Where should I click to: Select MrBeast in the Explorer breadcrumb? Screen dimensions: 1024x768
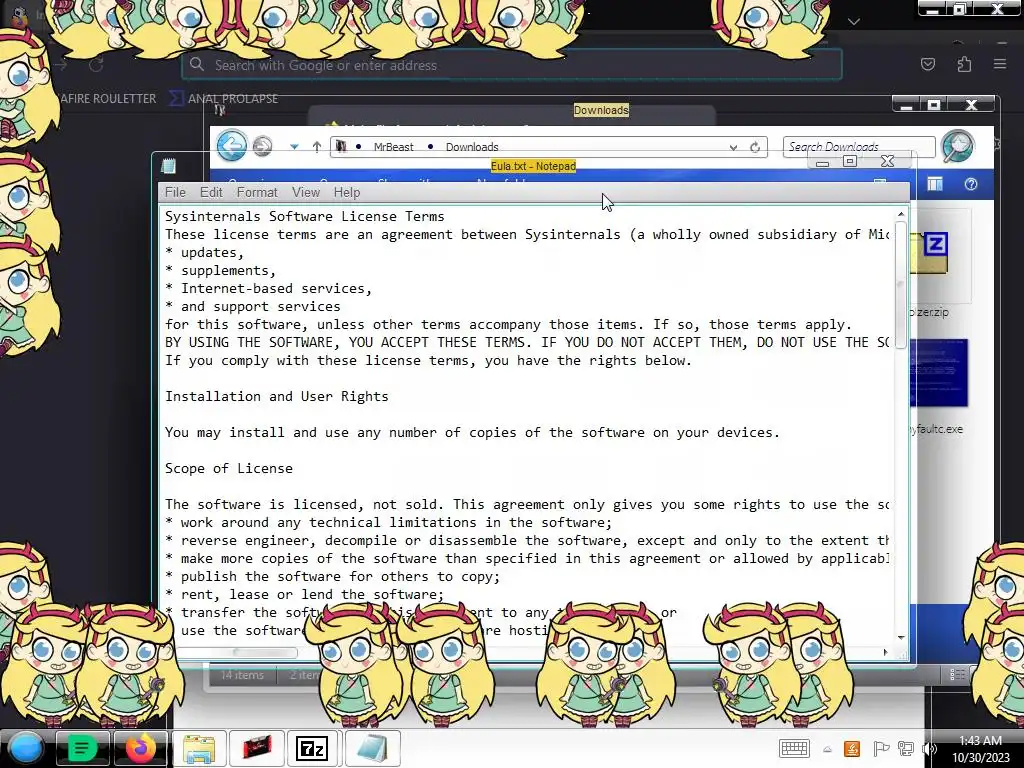coord(393,147)
